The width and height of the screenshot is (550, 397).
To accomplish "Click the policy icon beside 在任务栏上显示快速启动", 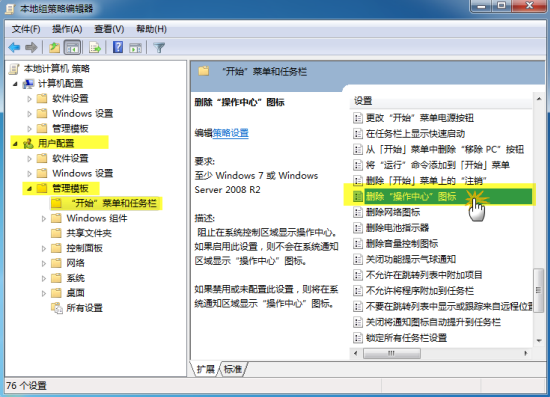I will click(357, 134).
